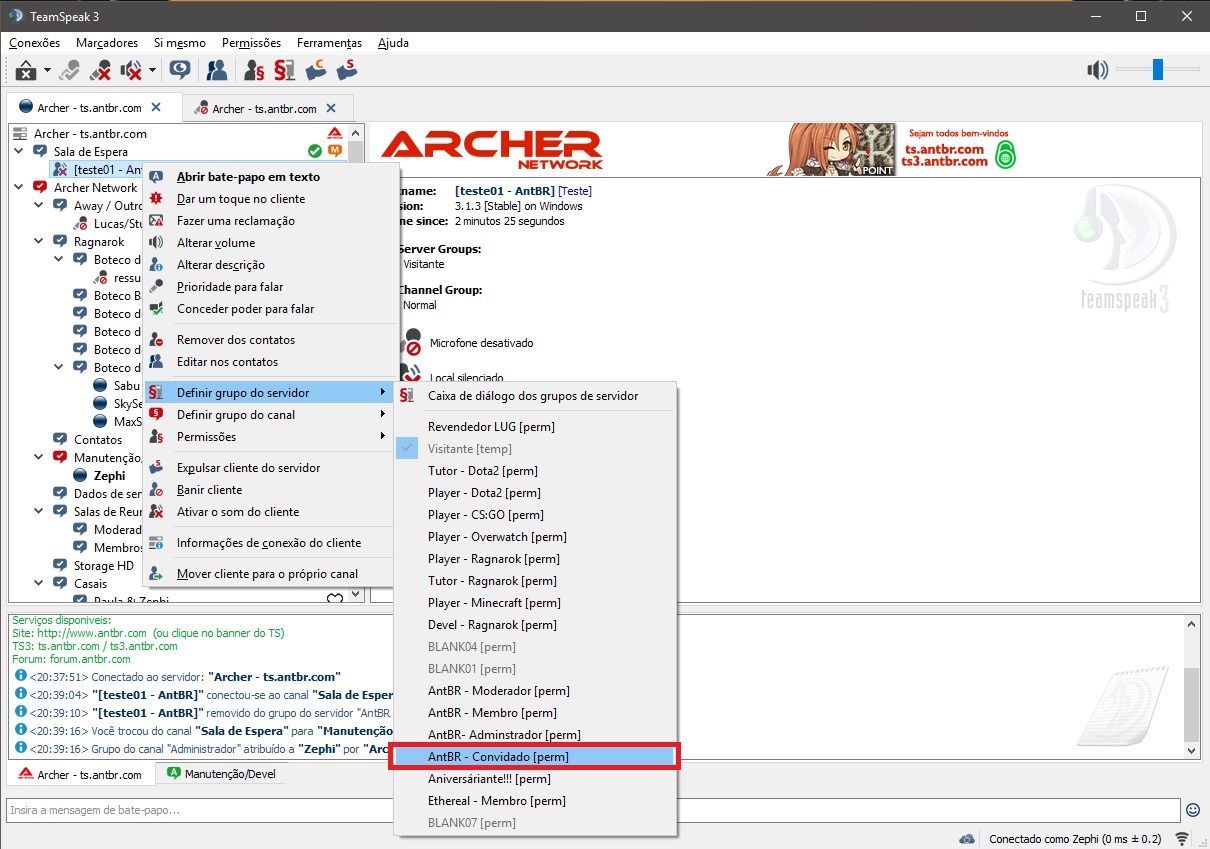
Task: Toggle away status toolbar icon
Action: coord(25,70)
